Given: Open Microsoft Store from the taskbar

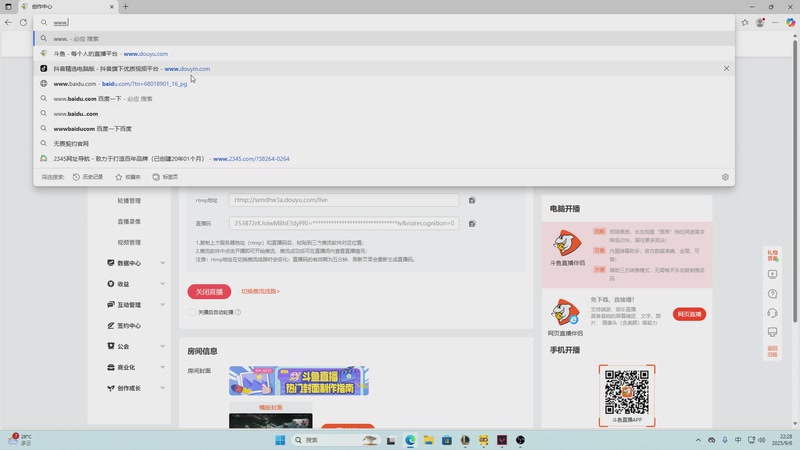Looking at the screenshot, I should (x=447, y=440).
